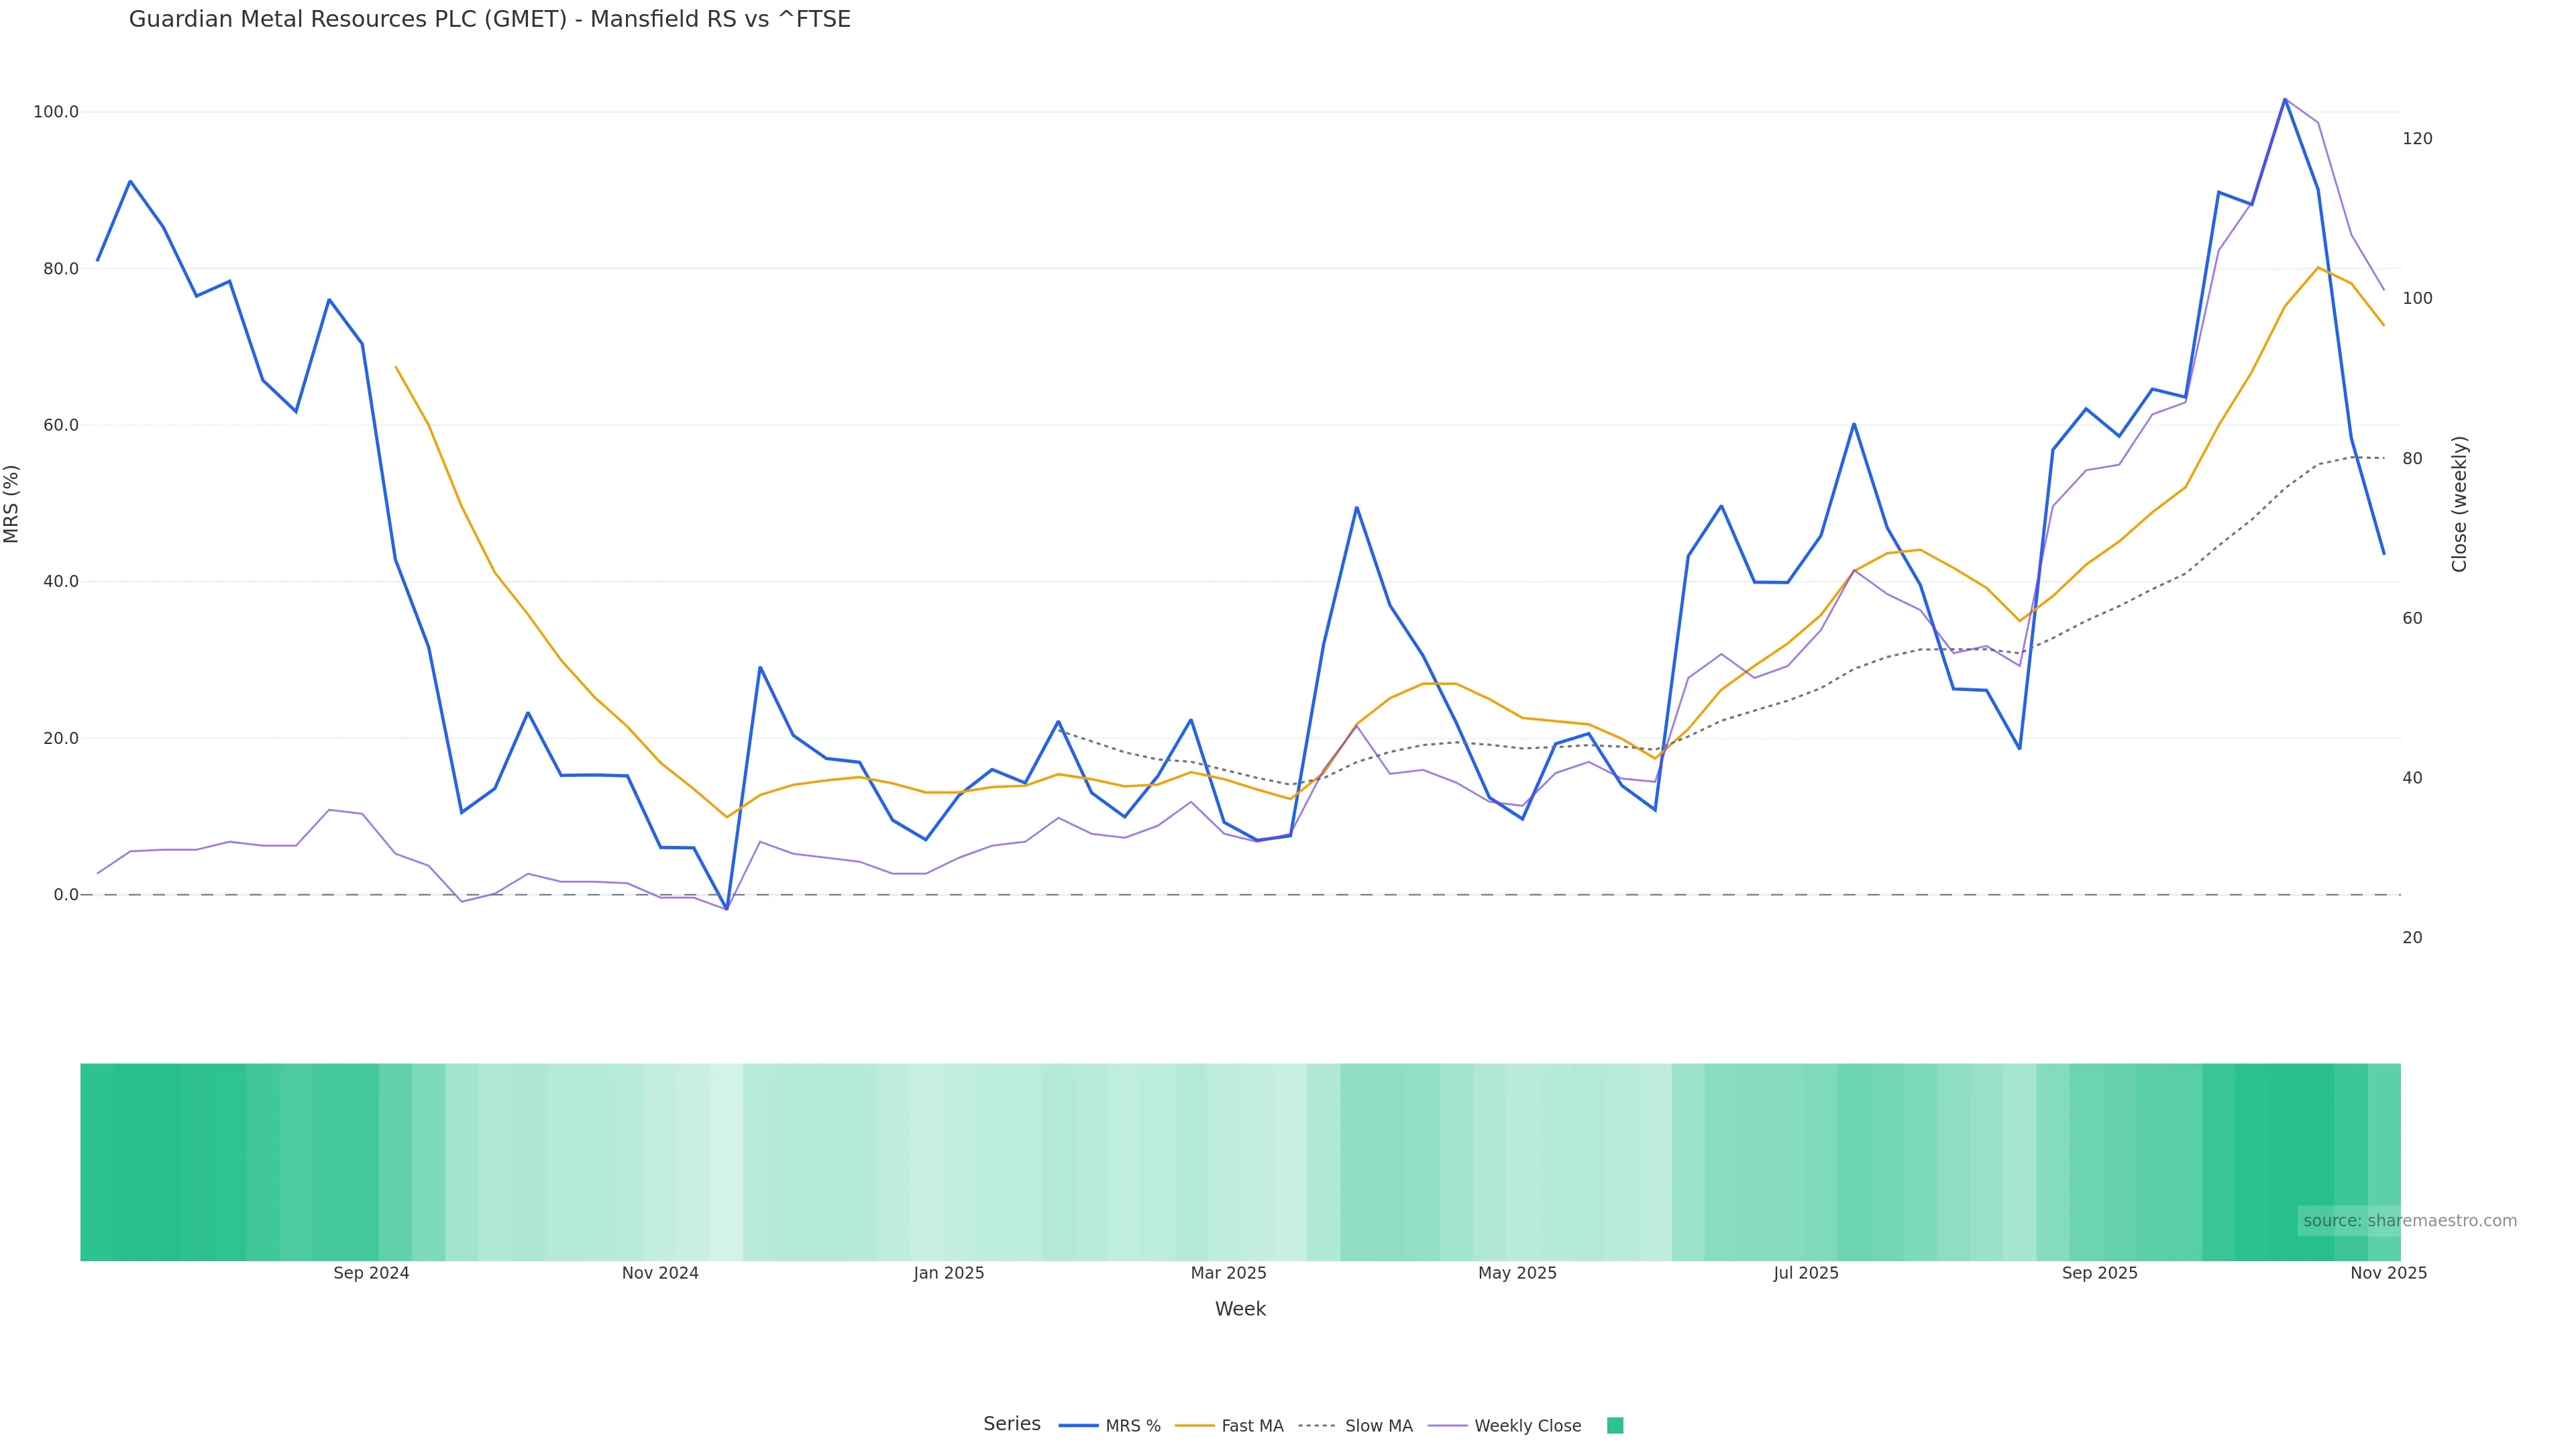
Task: Click the green heatmap legend swatch
Action: point(1614,1426)
